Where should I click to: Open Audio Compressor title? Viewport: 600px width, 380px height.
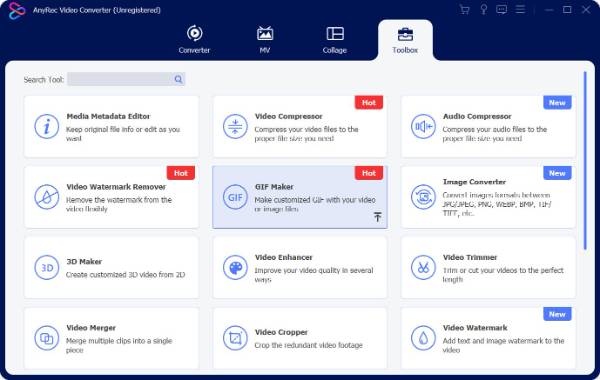(x=477, y=116)
